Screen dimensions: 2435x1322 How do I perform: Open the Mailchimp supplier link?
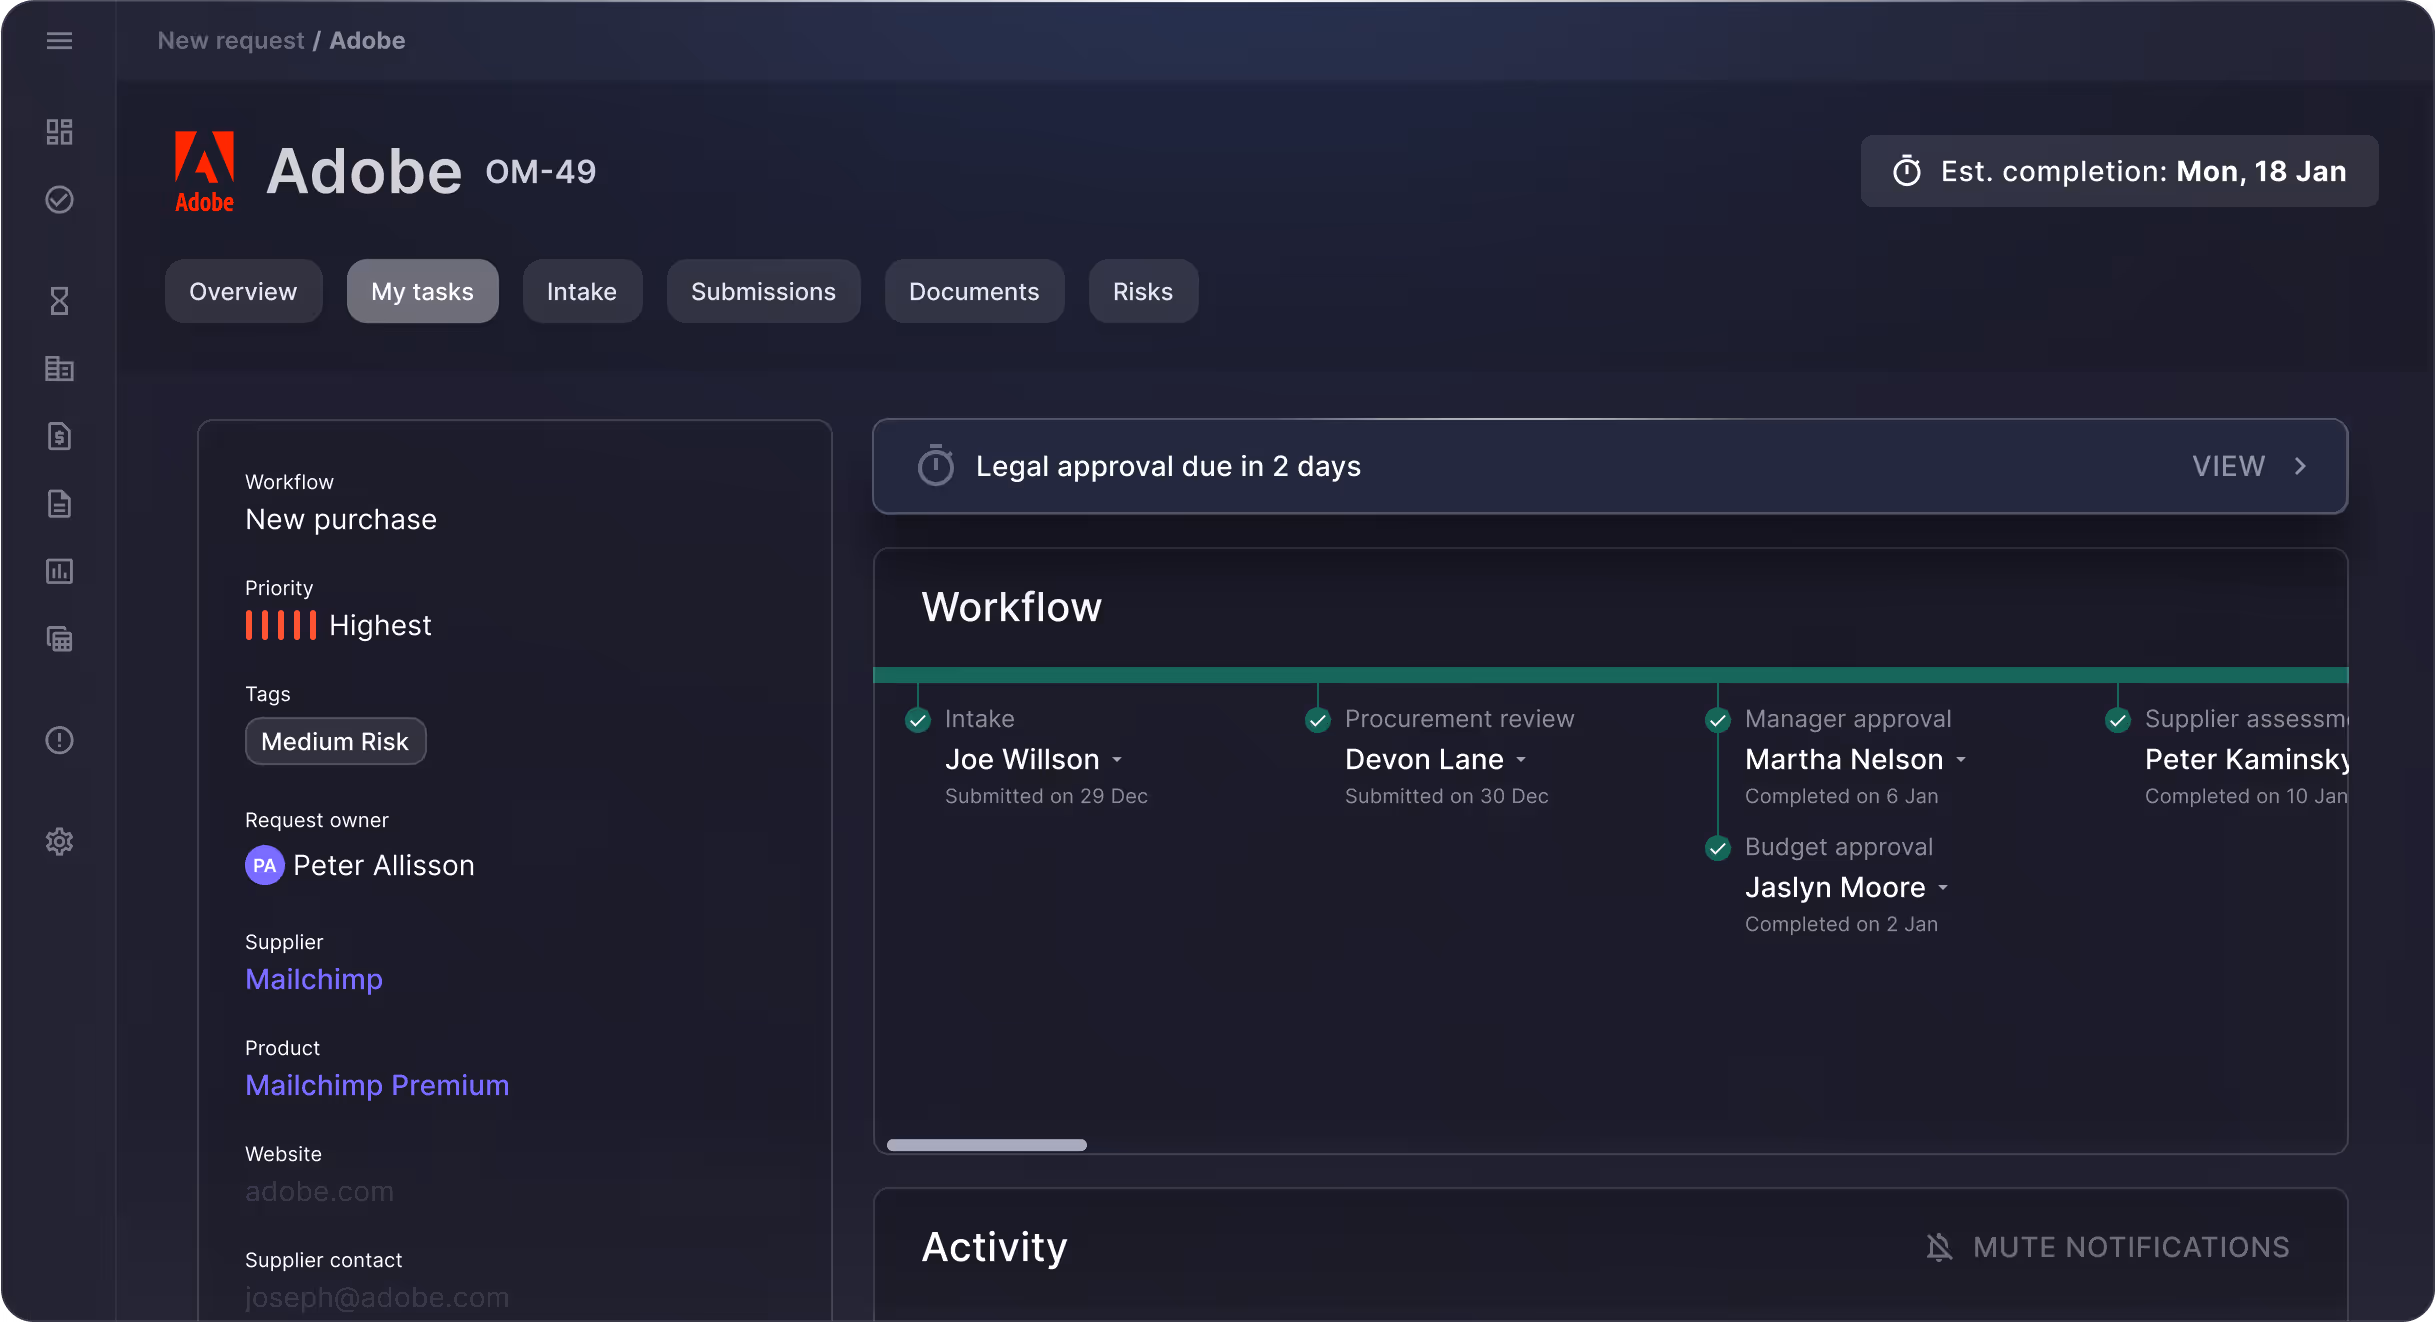[314, 979]
